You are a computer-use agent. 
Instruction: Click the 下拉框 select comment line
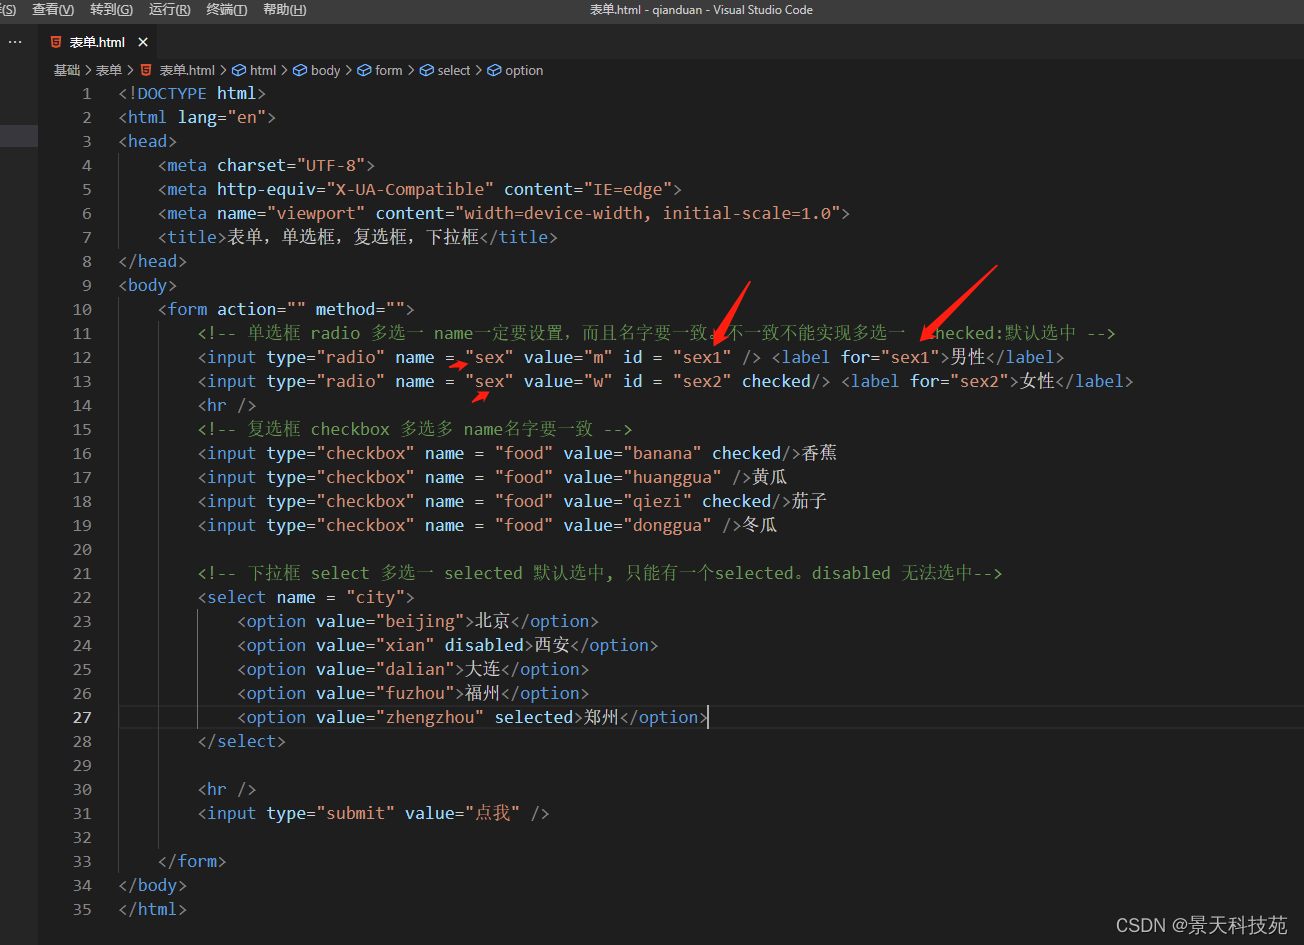click(x=600, y=573)
